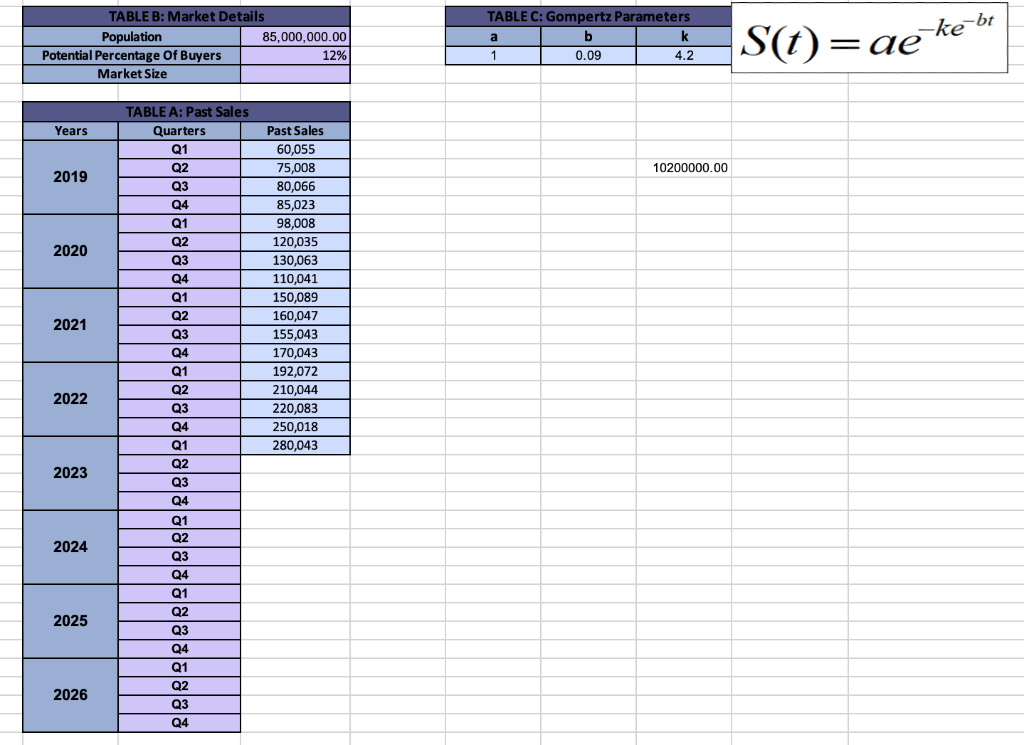Click the empty Market Size value cell
The width and height of the screenshot is (1024, 745).
(294, 73)
